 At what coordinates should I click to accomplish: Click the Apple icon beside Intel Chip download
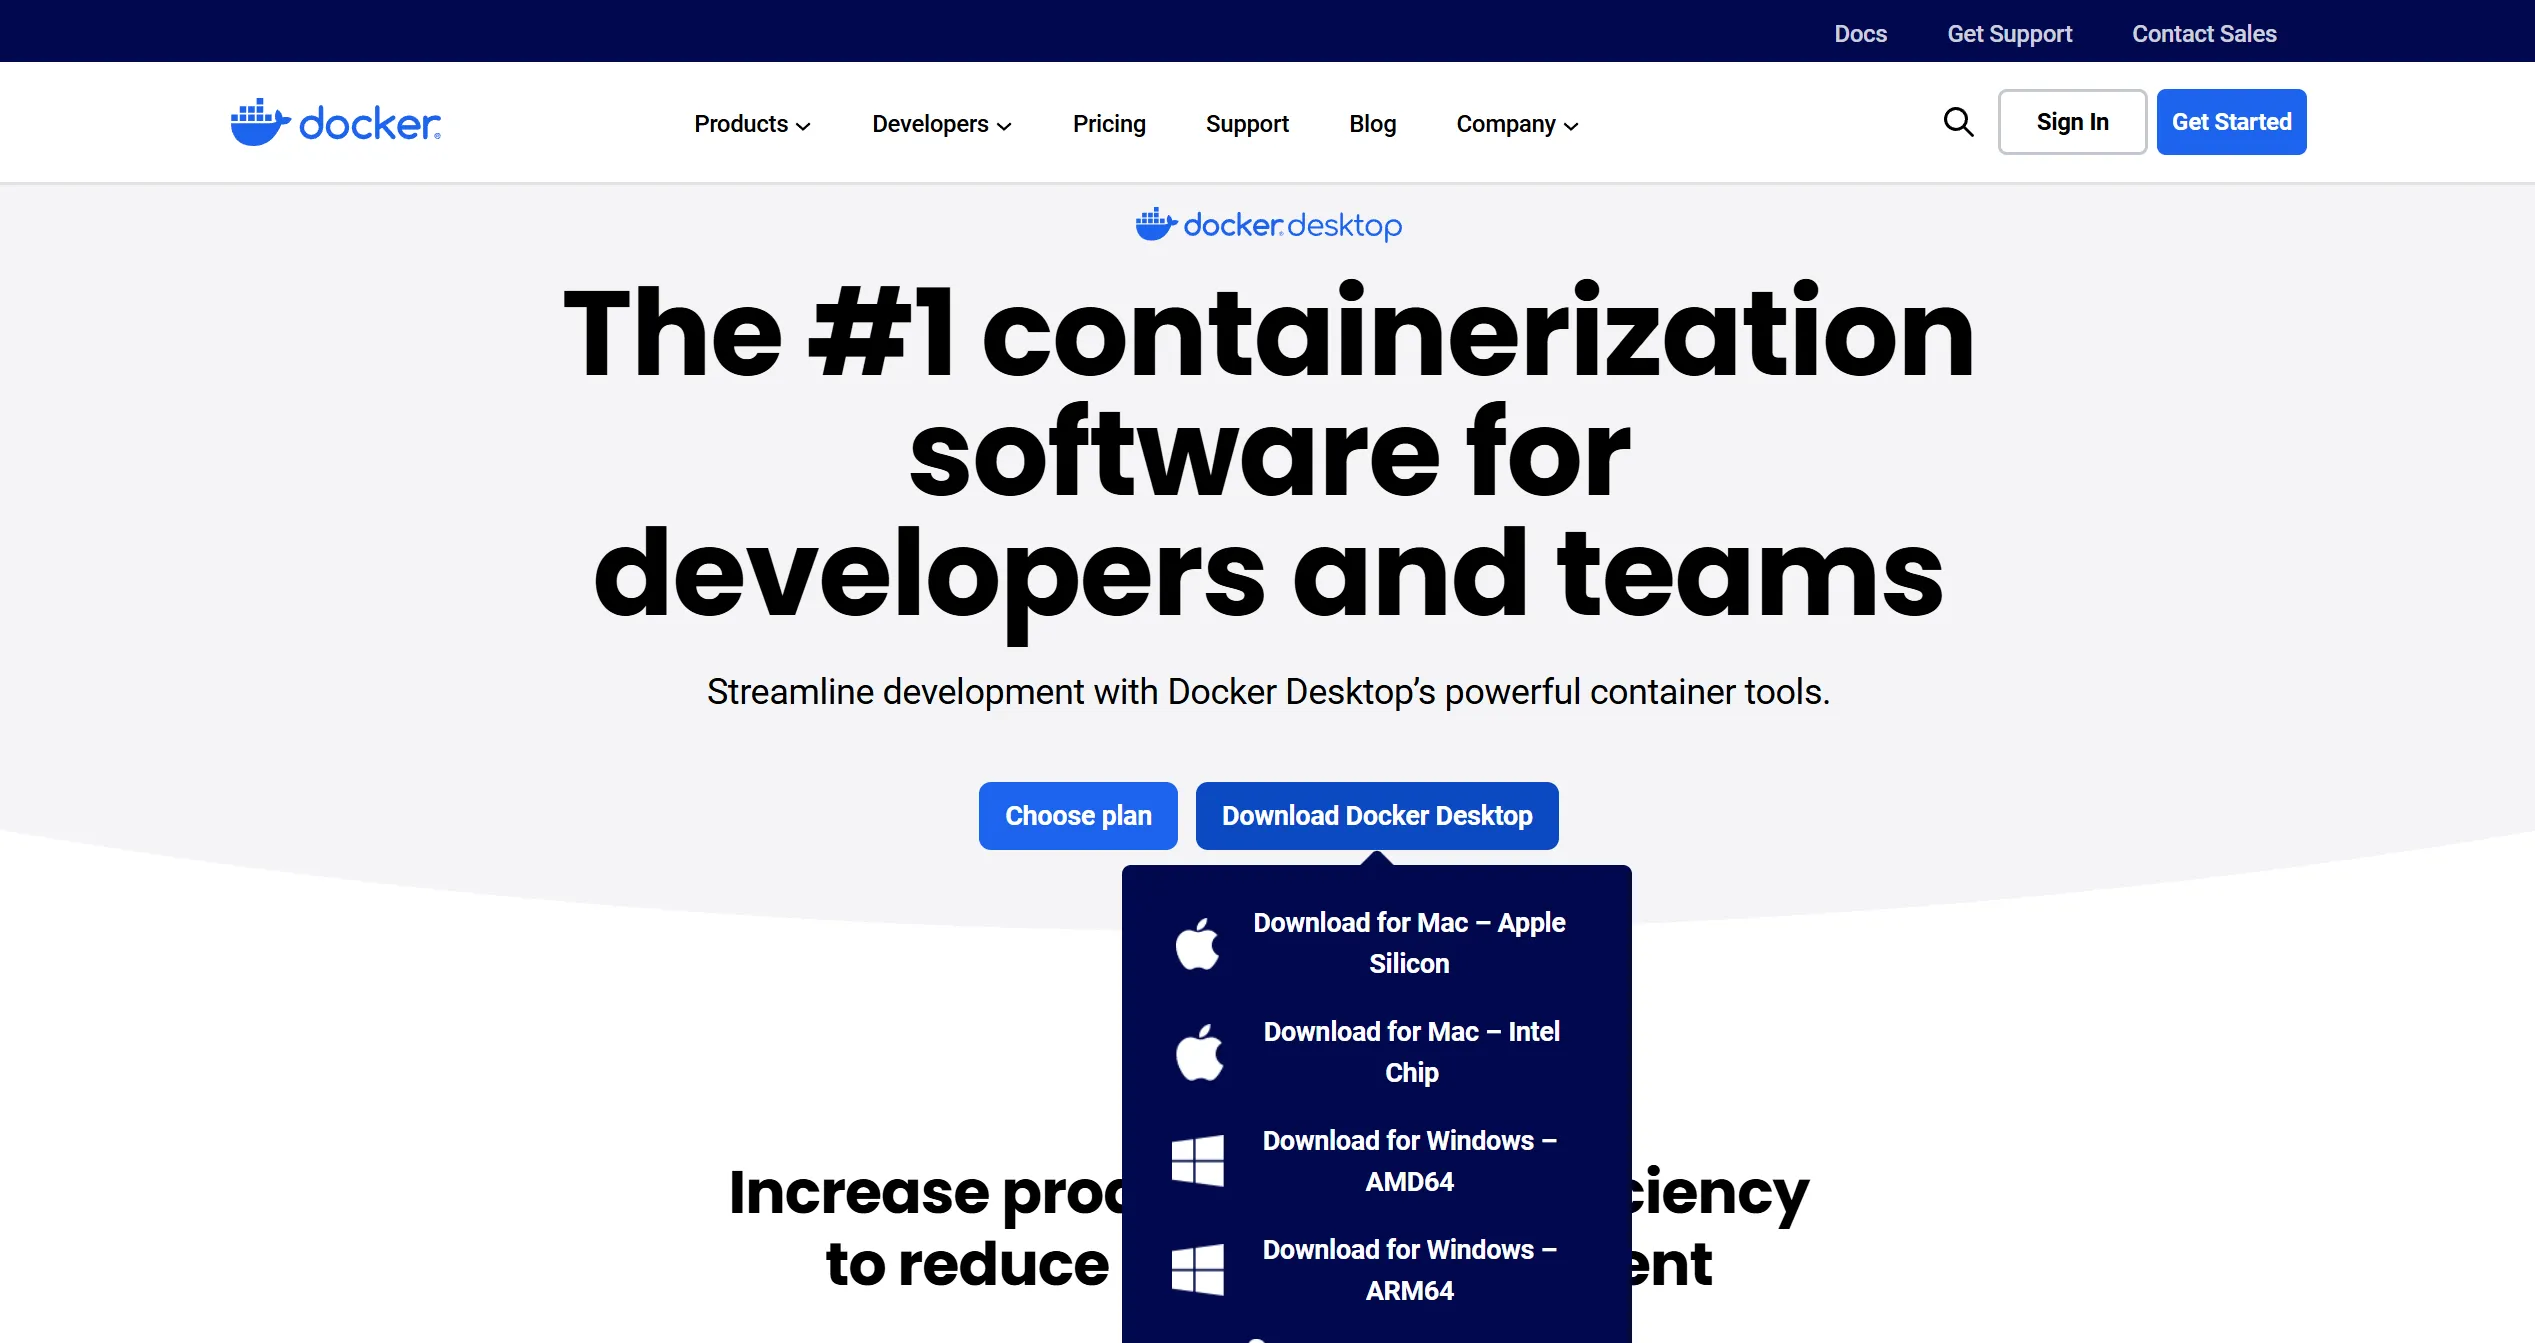1198,1051
